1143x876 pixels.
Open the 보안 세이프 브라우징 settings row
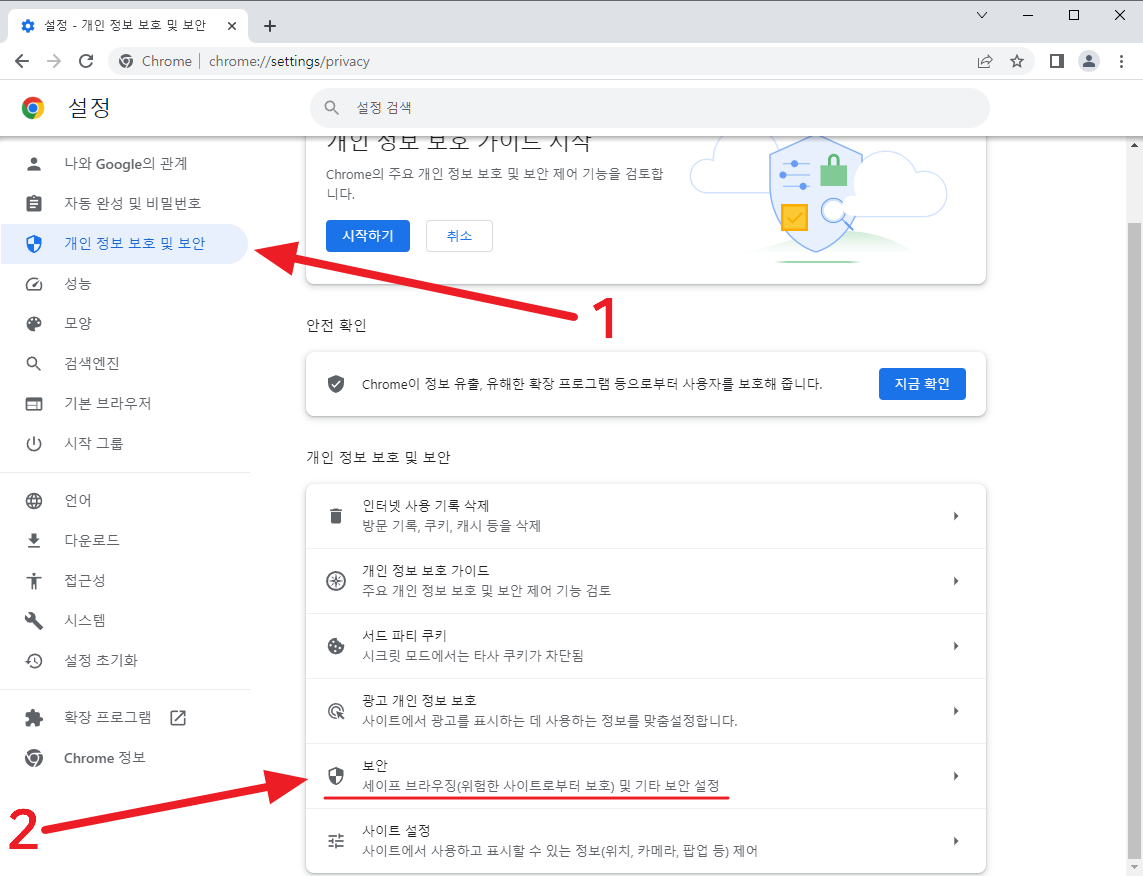coord(646,776)
